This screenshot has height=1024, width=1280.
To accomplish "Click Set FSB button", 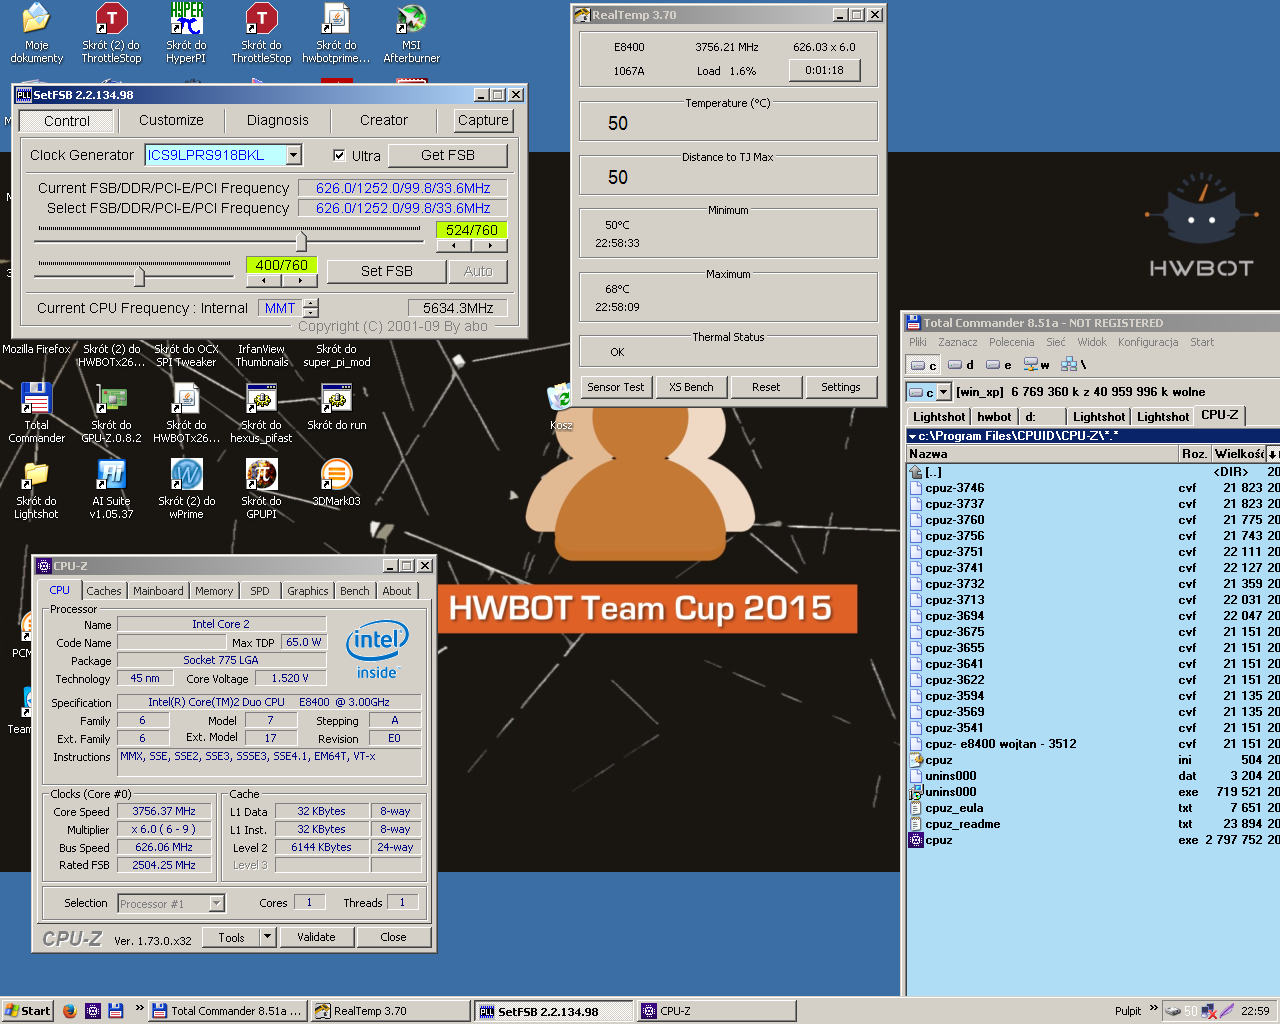I will click(x=387, y=271).
